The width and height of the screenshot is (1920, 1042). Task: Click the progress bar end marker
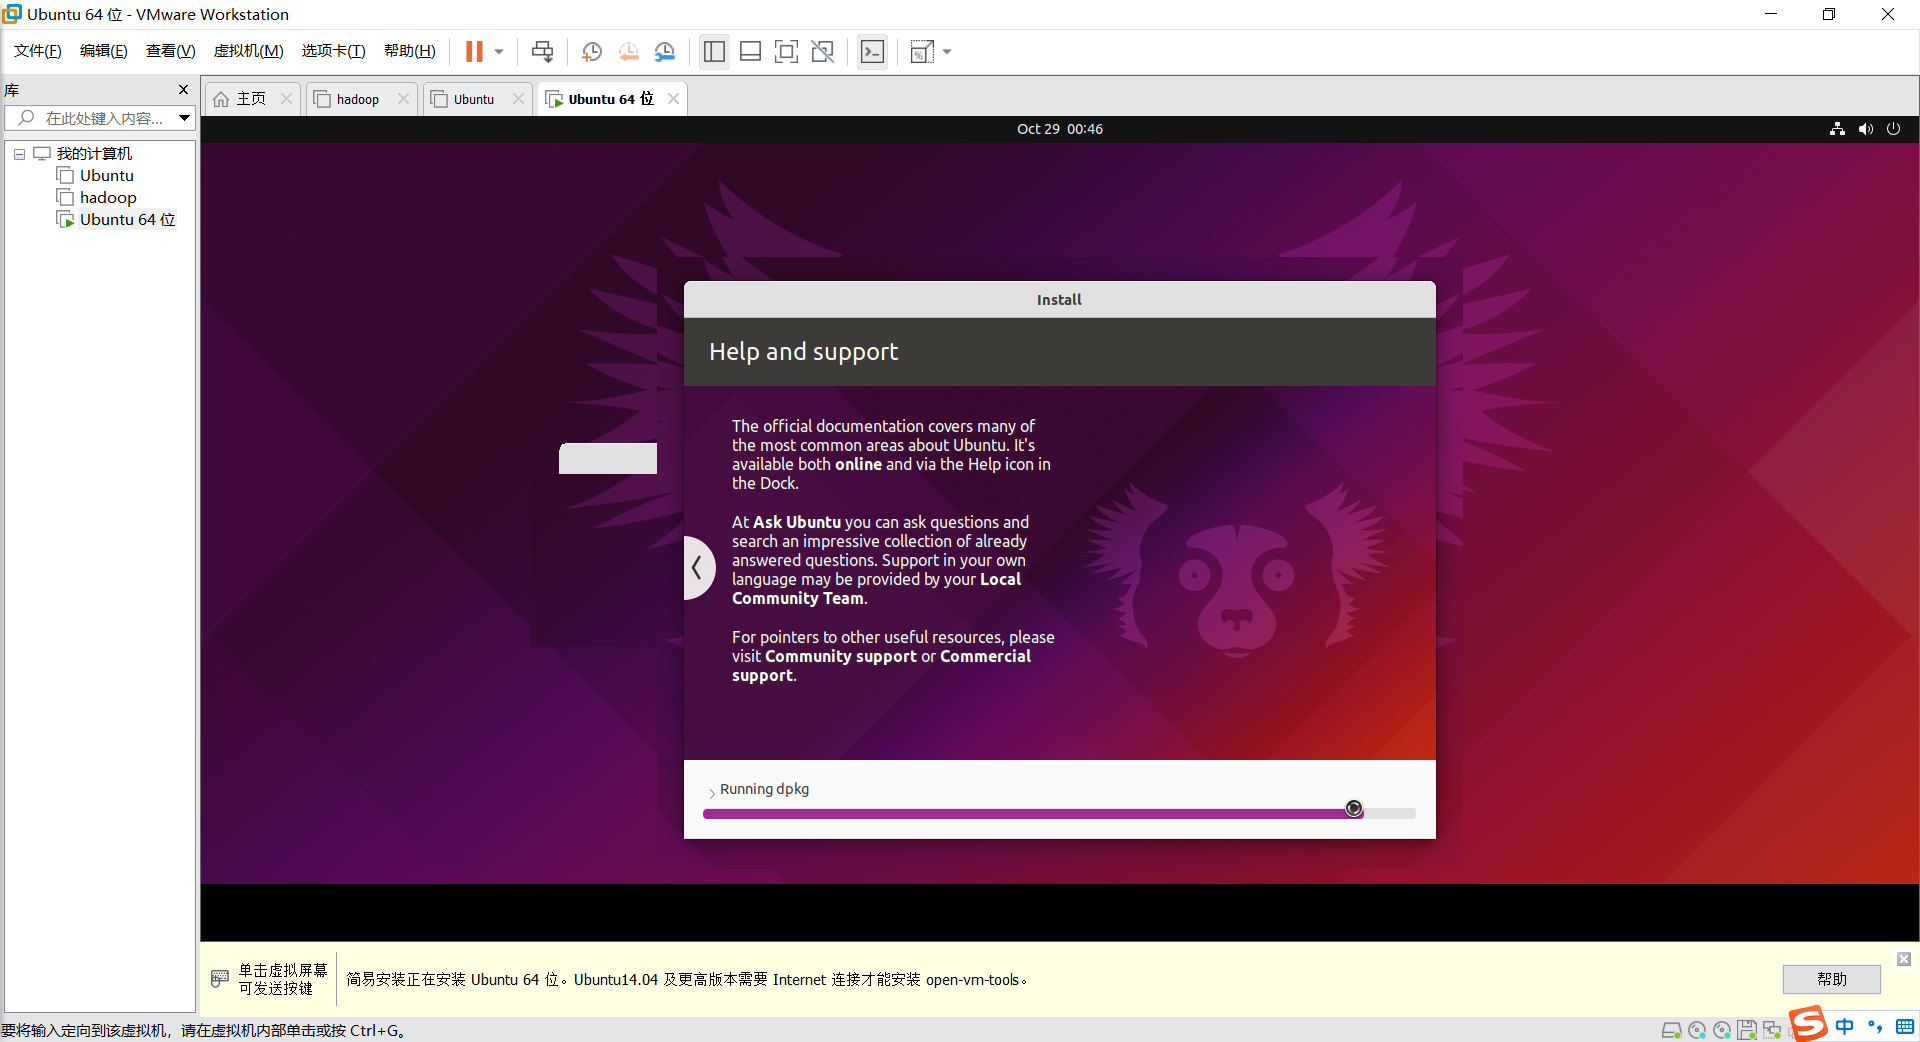tap(1354, 808)
